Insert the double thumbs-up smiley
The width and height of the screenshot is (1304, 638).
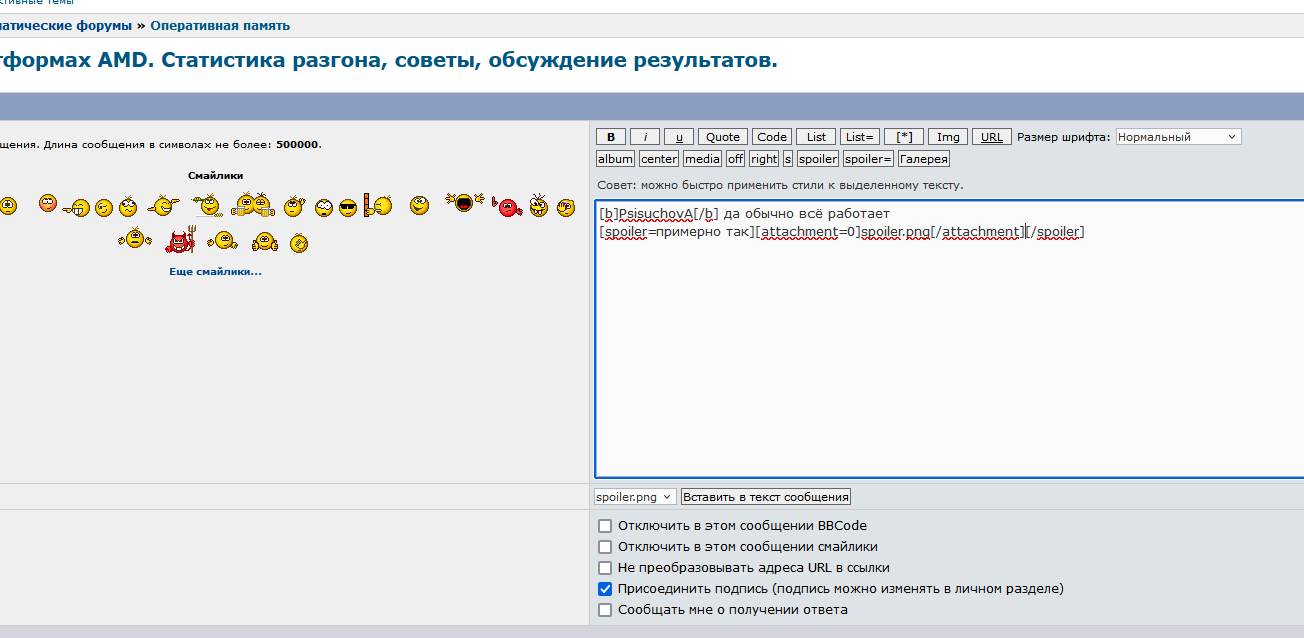(x=265, y=242)
